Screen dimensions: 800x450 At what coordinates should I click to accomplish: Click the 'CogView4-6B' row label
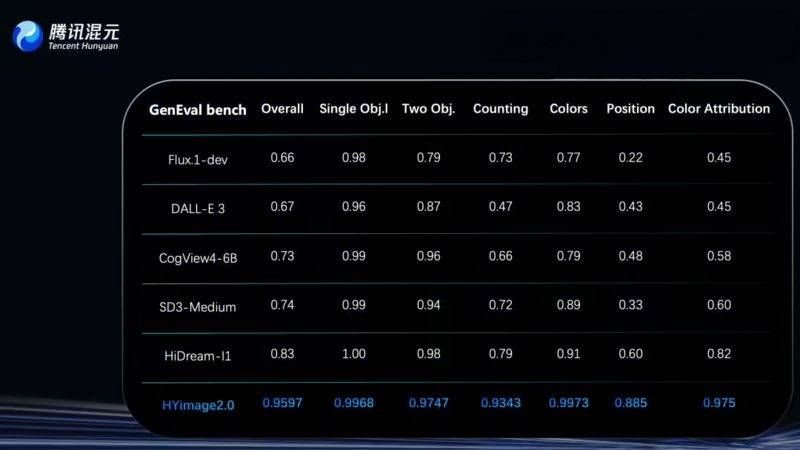[198, 258]
